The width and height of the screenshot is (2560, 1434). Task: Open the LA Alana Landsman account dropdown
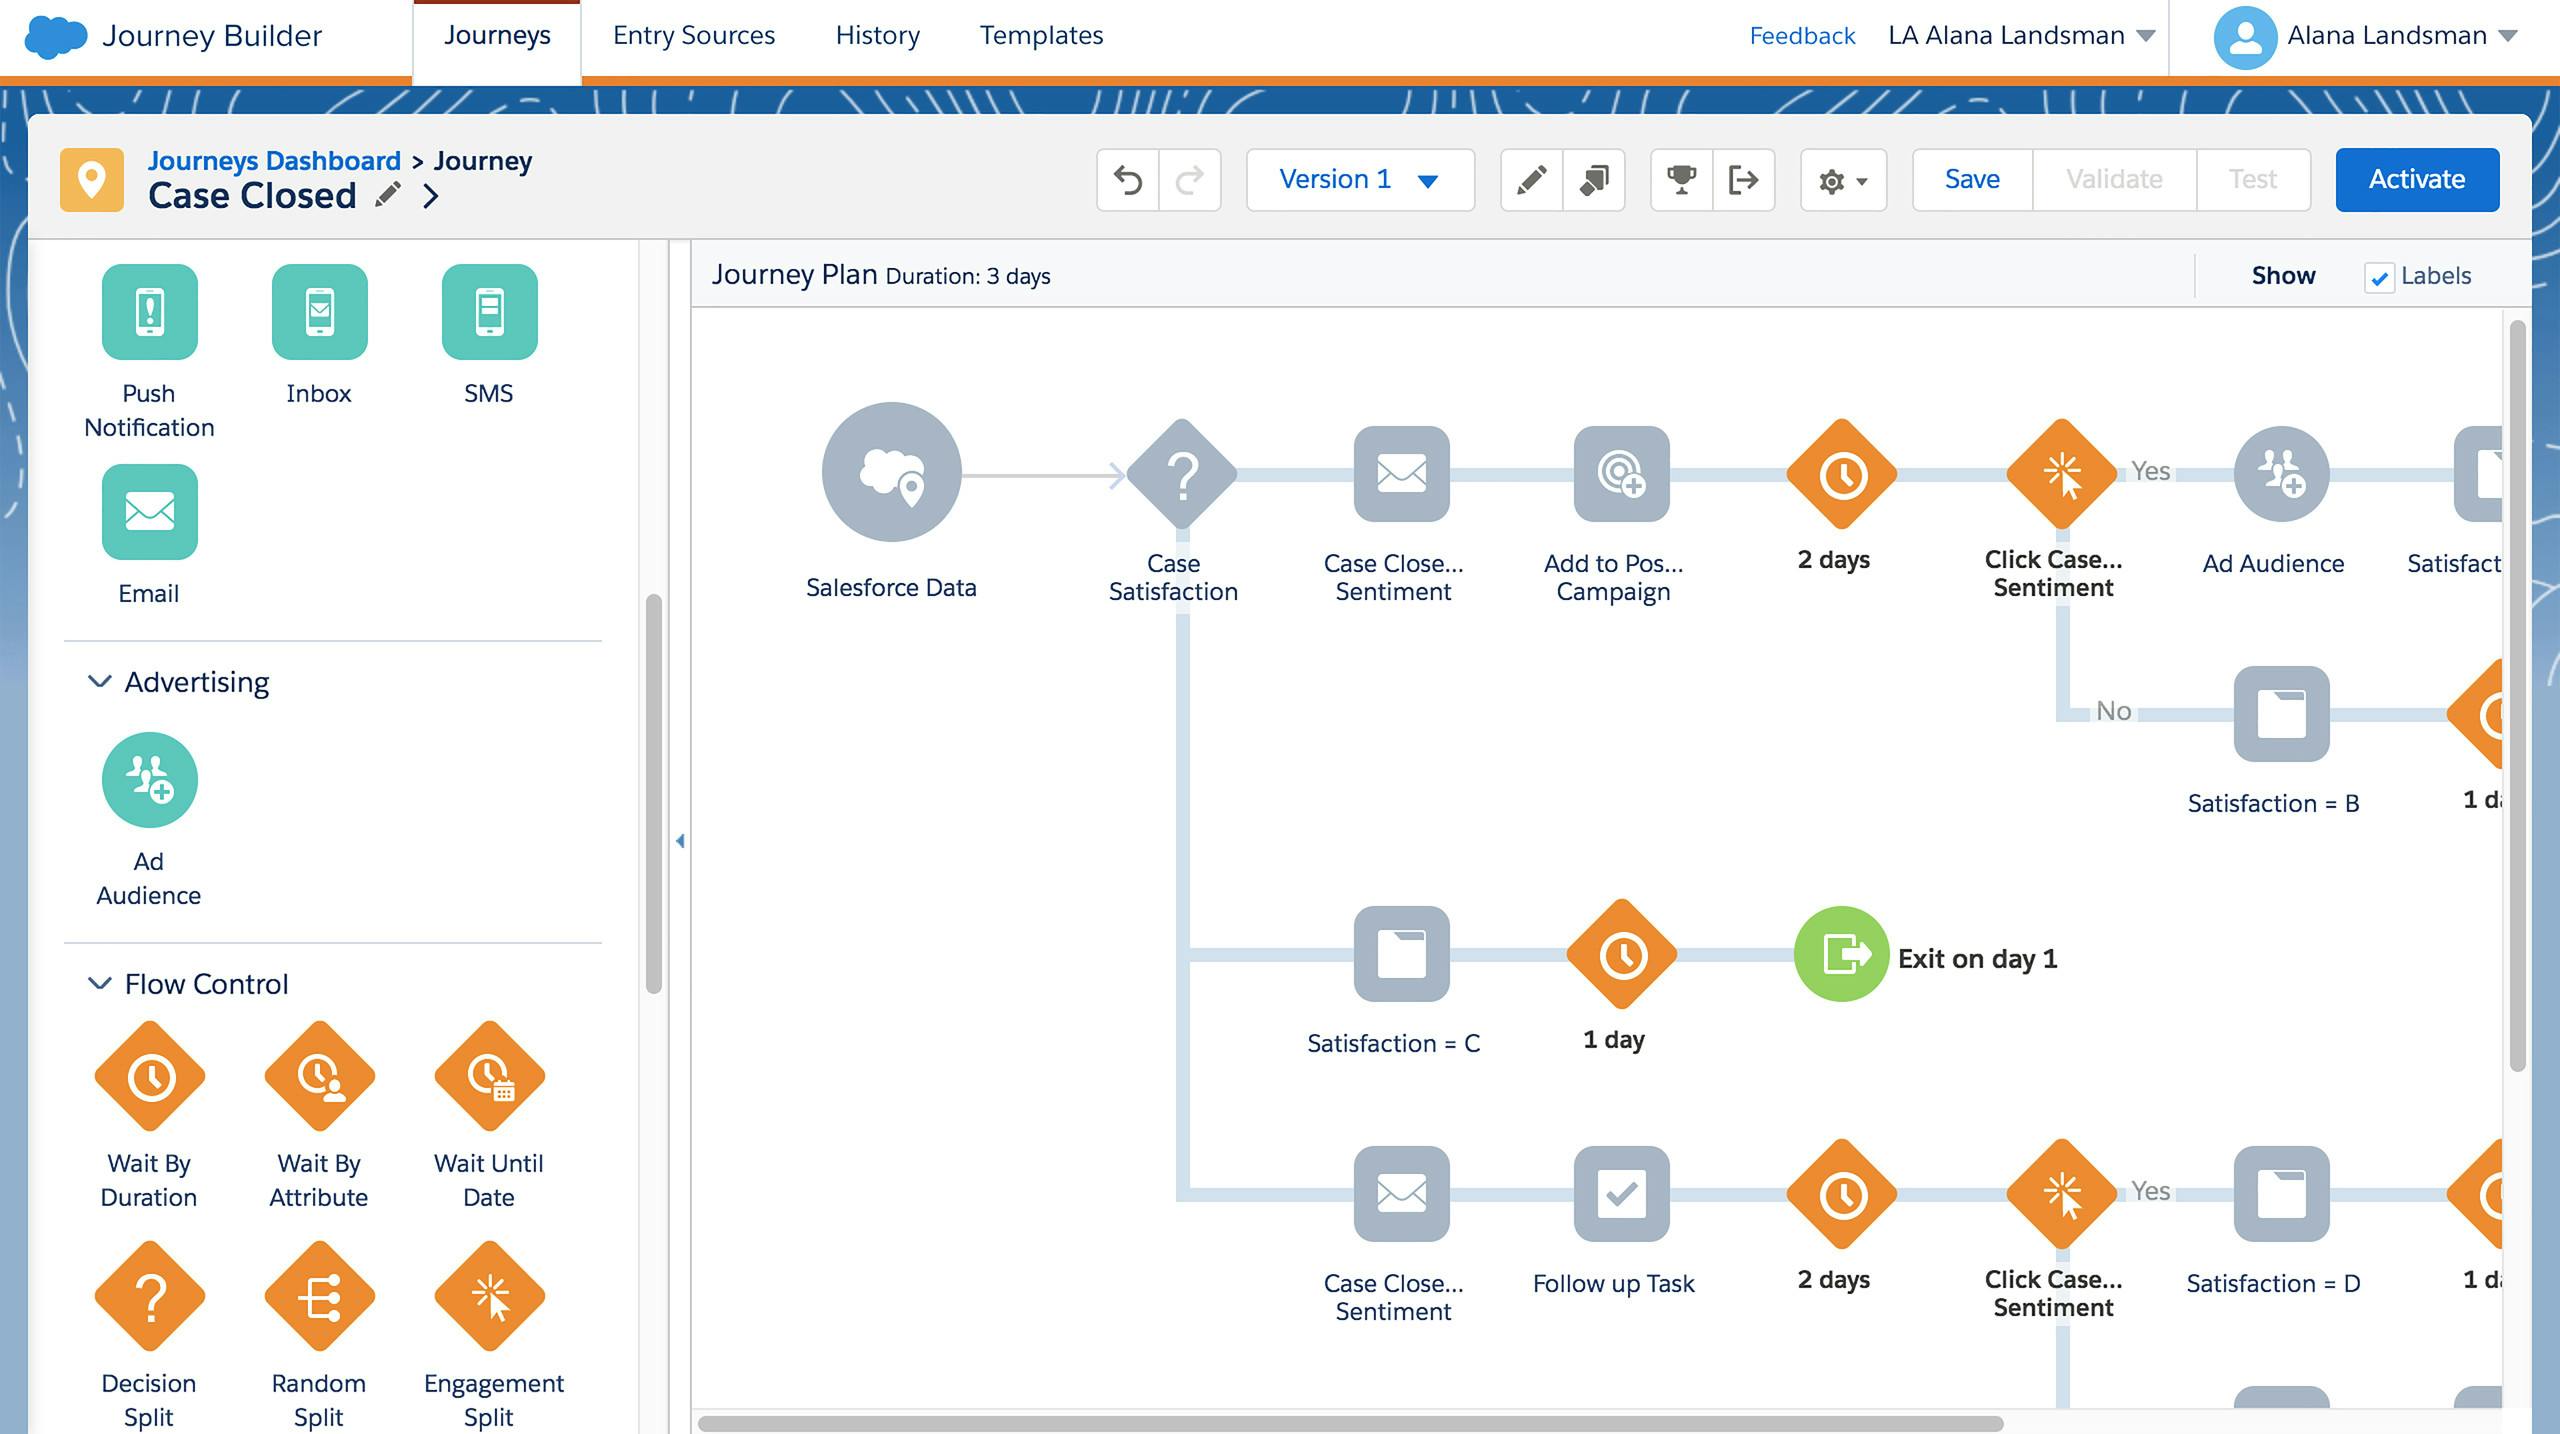coord(2021,36)
